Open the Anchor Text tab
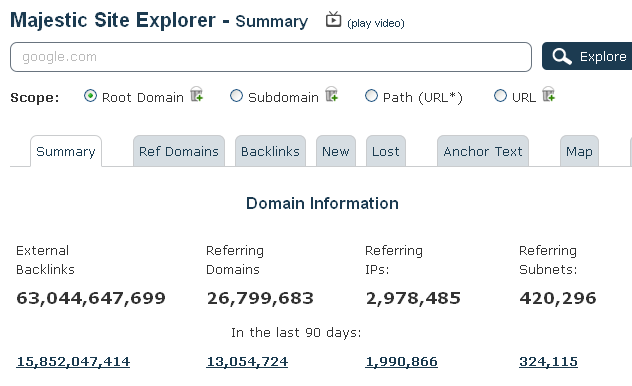 (x=483, y=151)
